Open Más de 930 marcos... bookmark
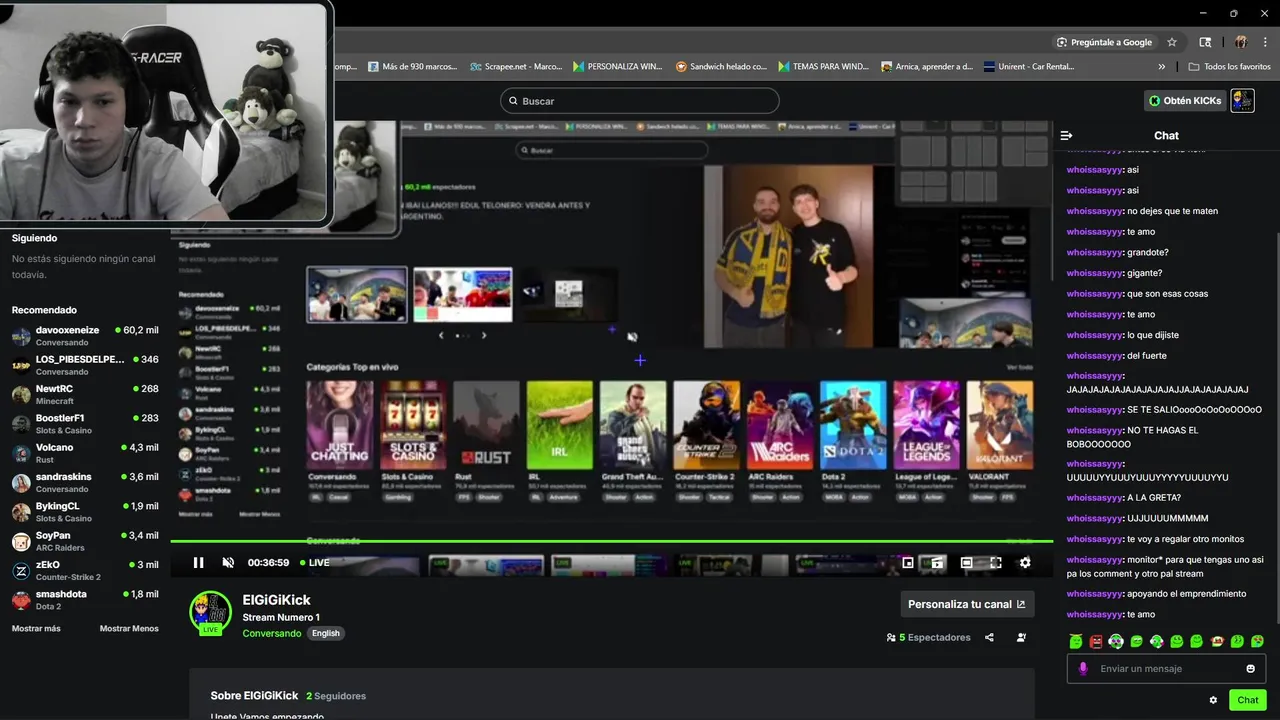The image size is (1280, 720). [x=412, y=67]
